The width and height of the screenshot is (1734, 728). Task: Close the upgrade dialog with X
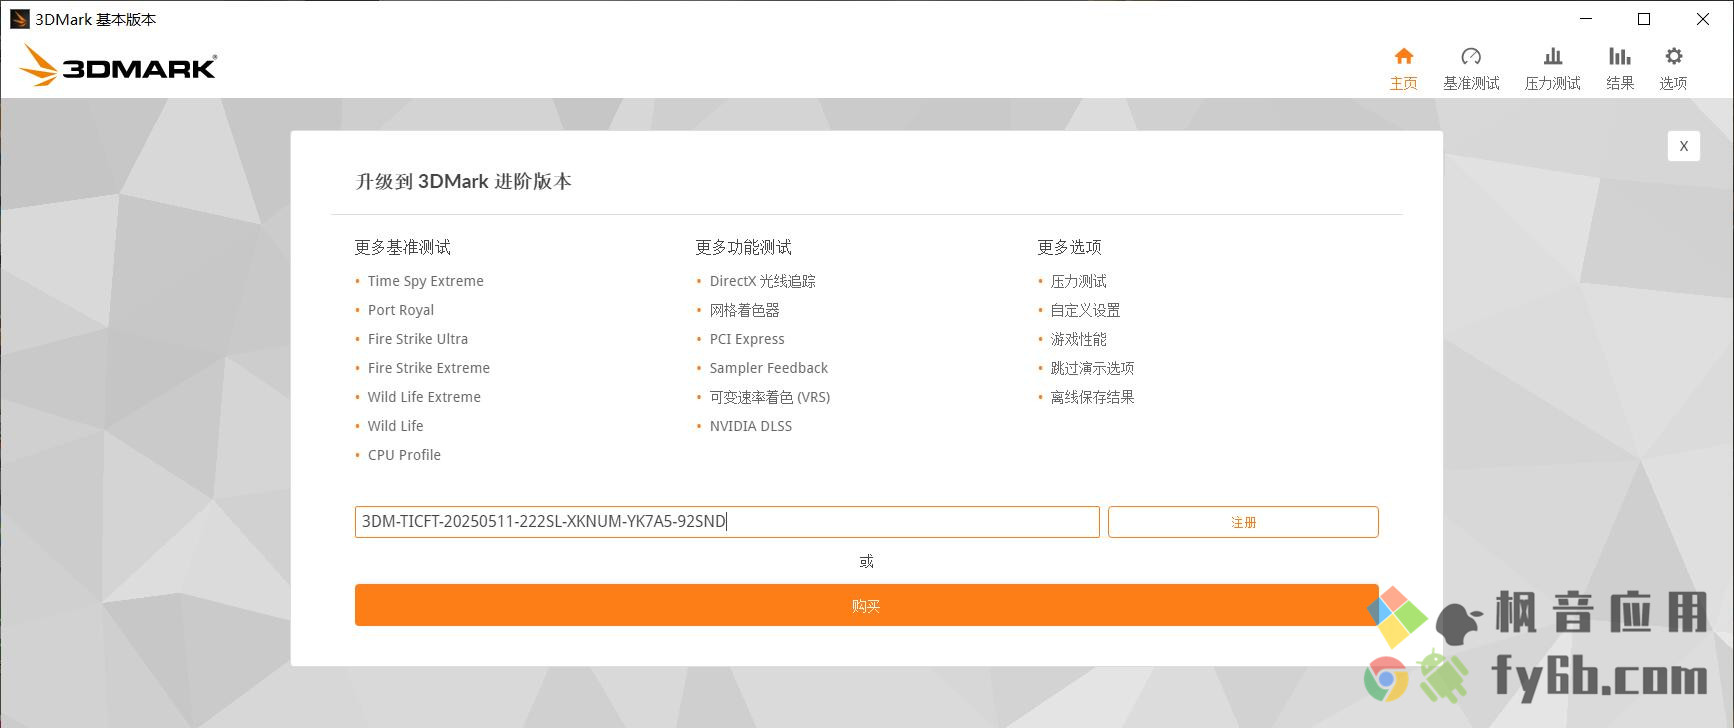(1684, 146)
